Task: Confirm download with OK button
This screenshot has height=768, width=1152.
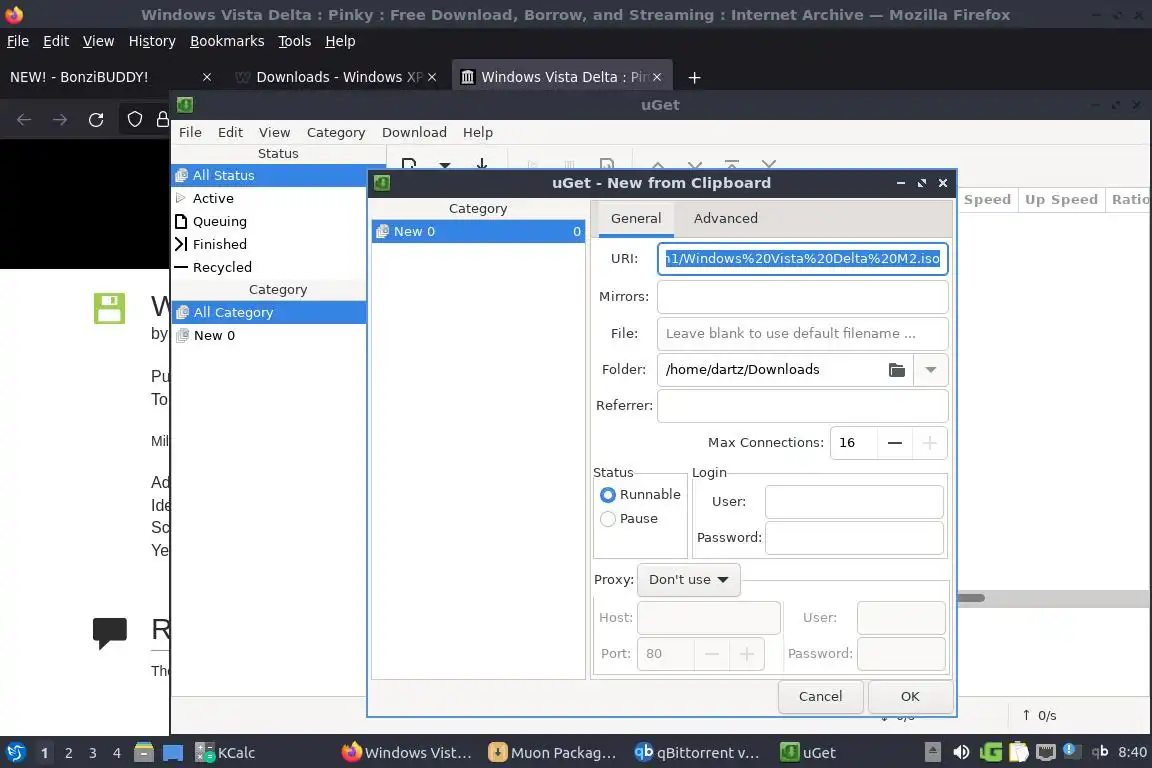Action: click(x=910, y=697)
